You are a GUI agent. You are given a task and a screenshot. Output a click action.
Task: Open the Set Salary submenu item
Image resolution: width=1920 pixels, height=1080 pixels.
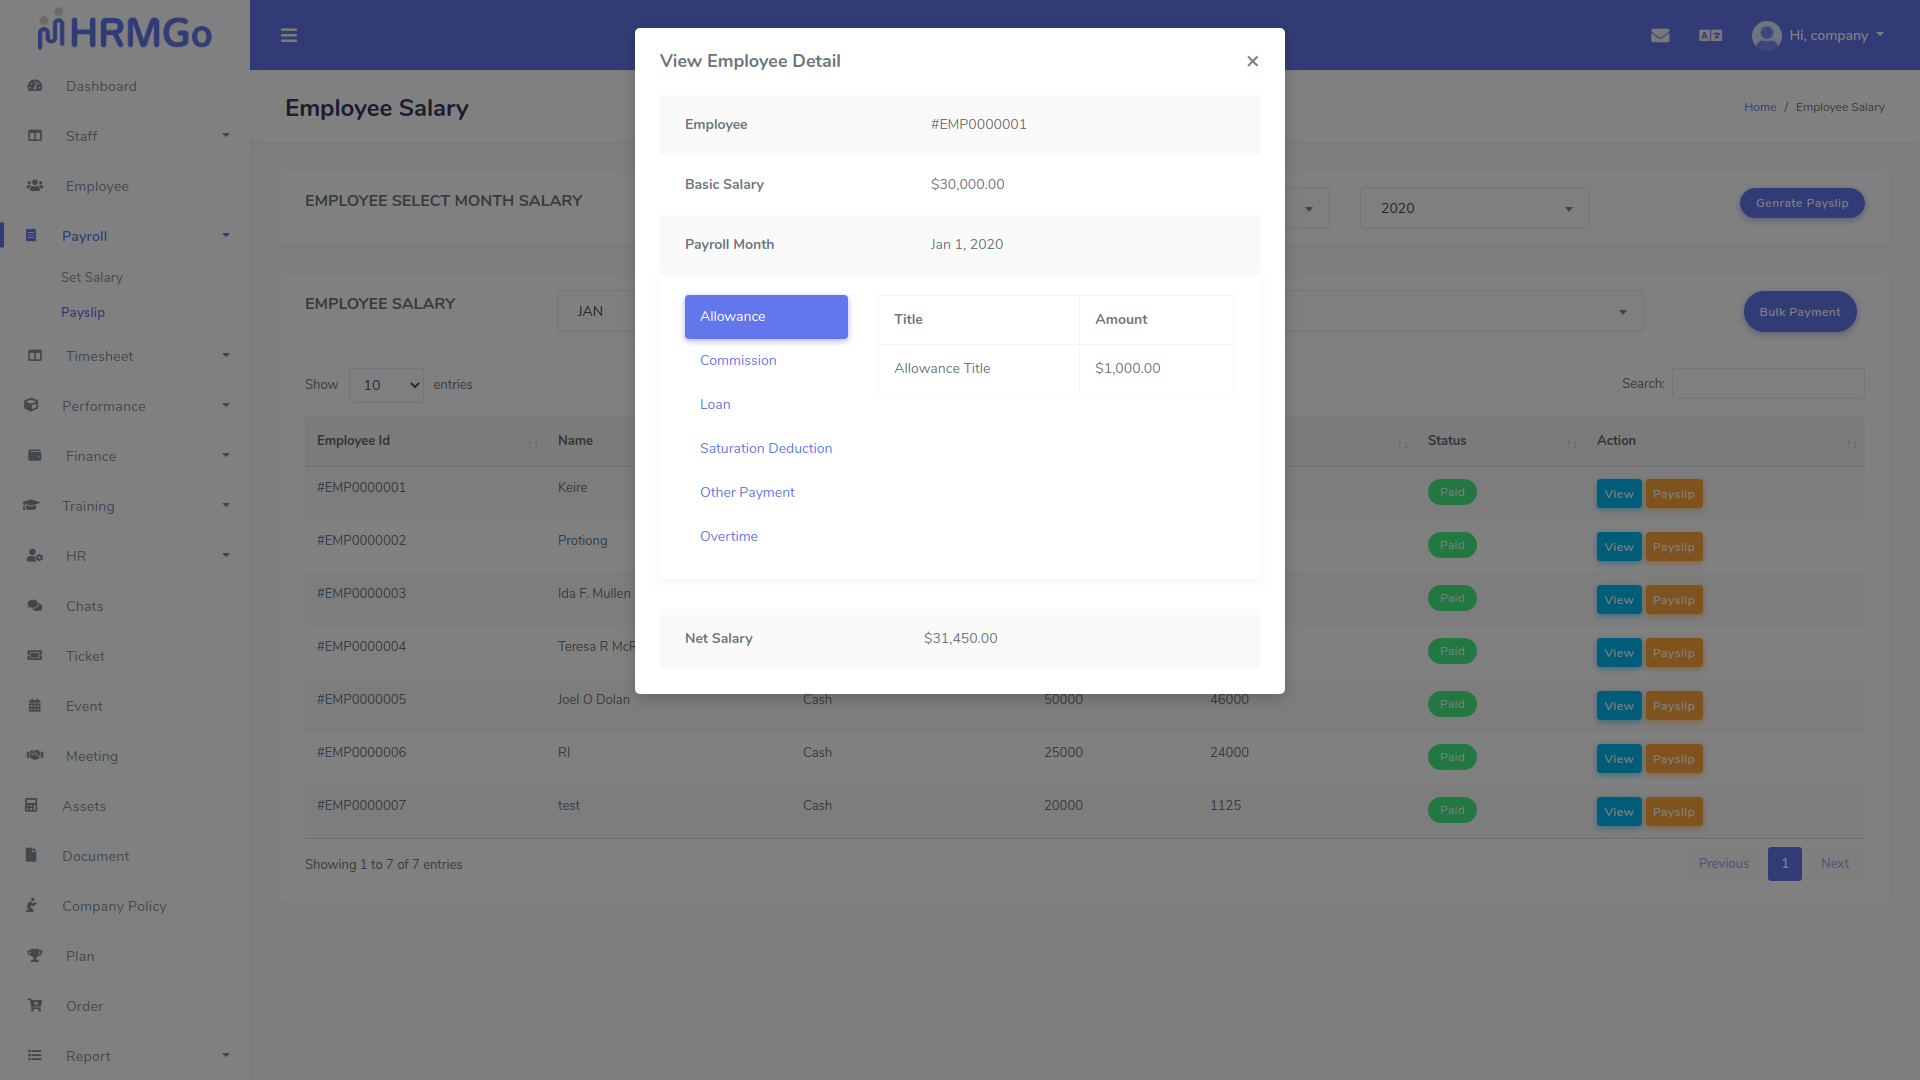[x=92, y=277]
